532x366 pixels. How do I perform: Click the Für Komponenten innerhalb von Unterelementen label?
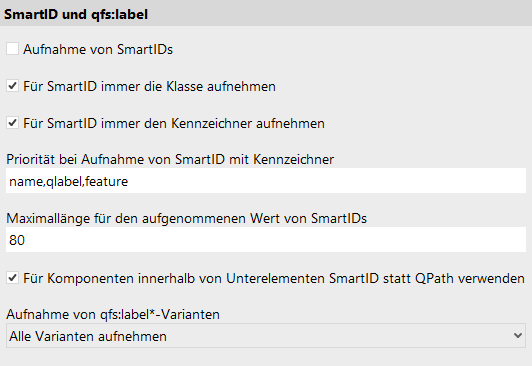[x=274, y=278]
